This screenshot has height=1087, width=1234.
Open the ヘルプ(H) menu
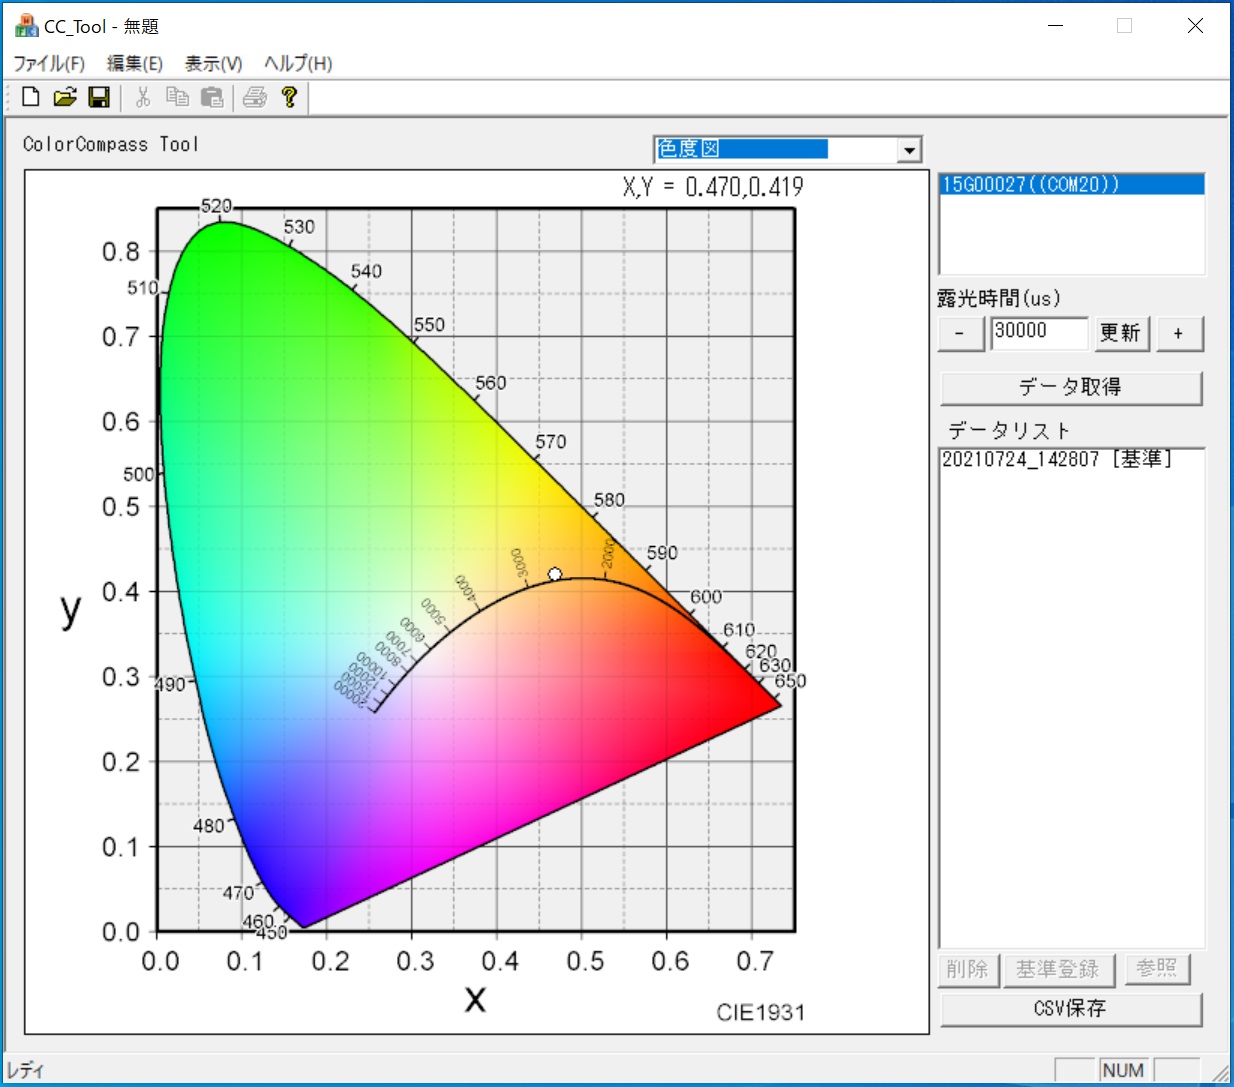(298, 63)
